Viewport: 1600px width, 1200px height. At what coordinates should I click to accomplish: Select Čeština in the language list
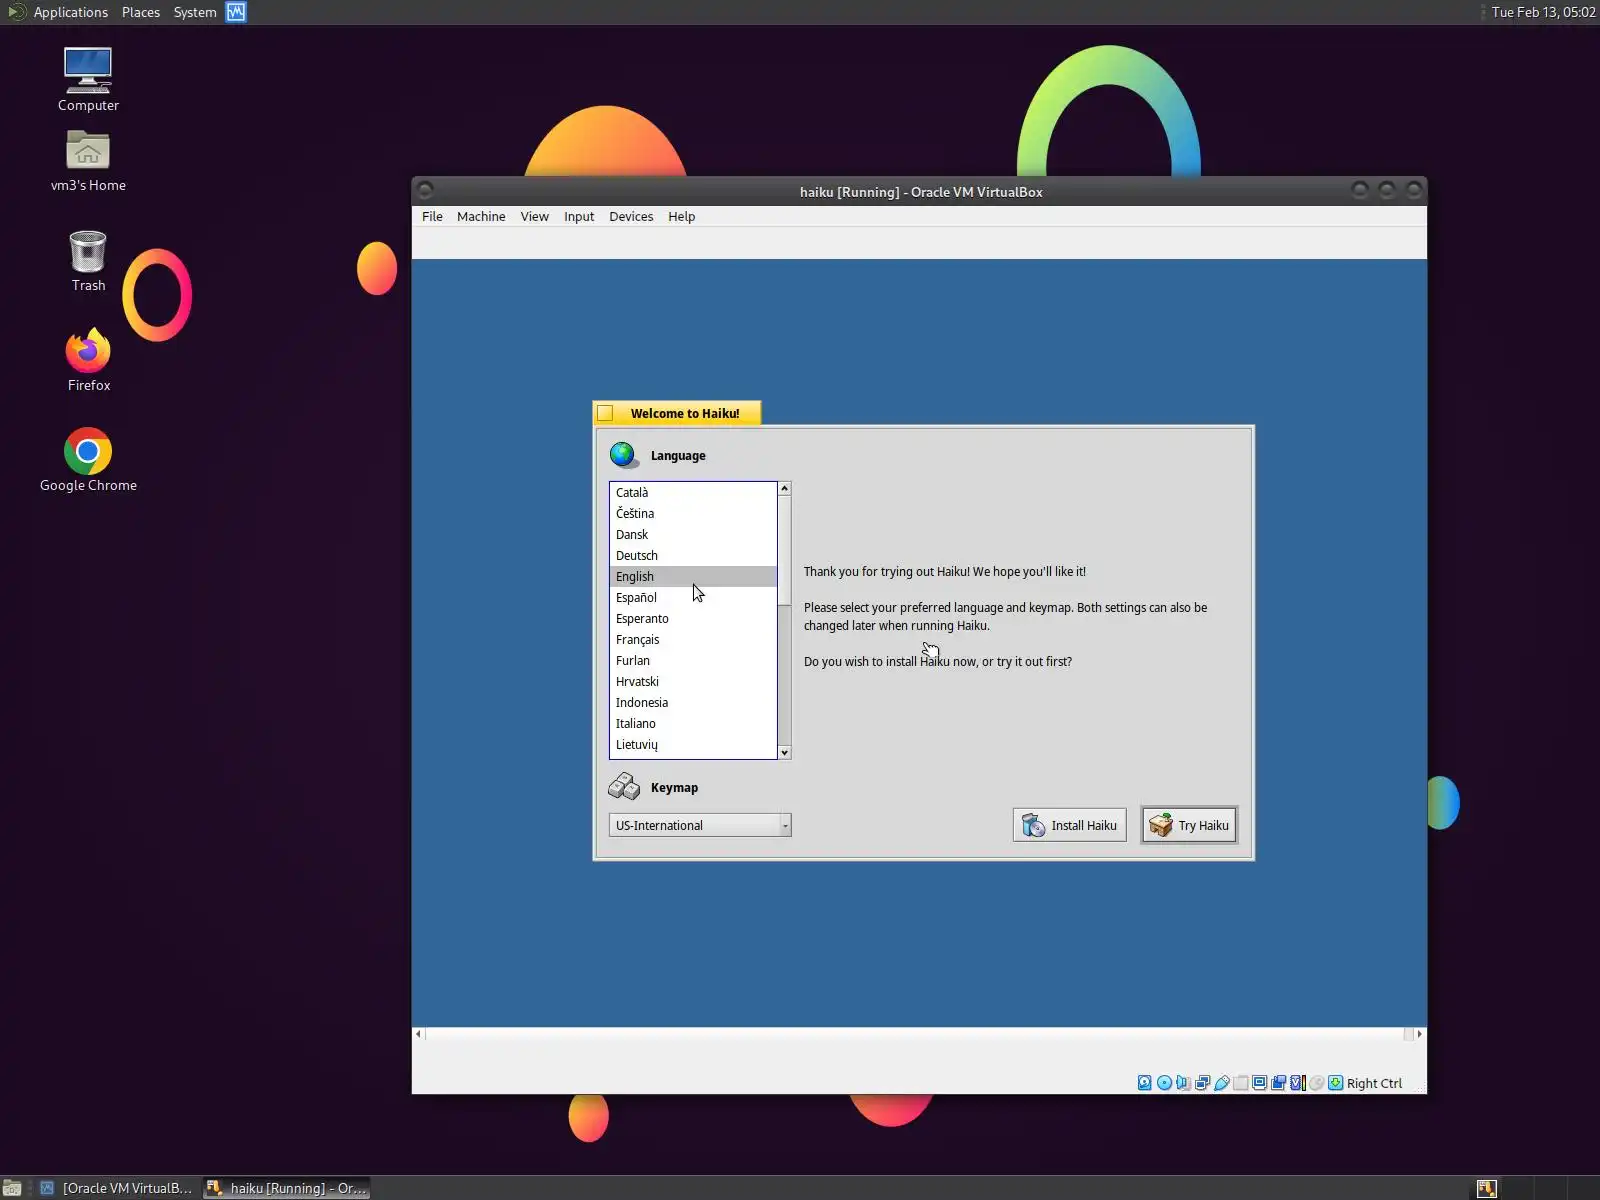click(693, 513)
